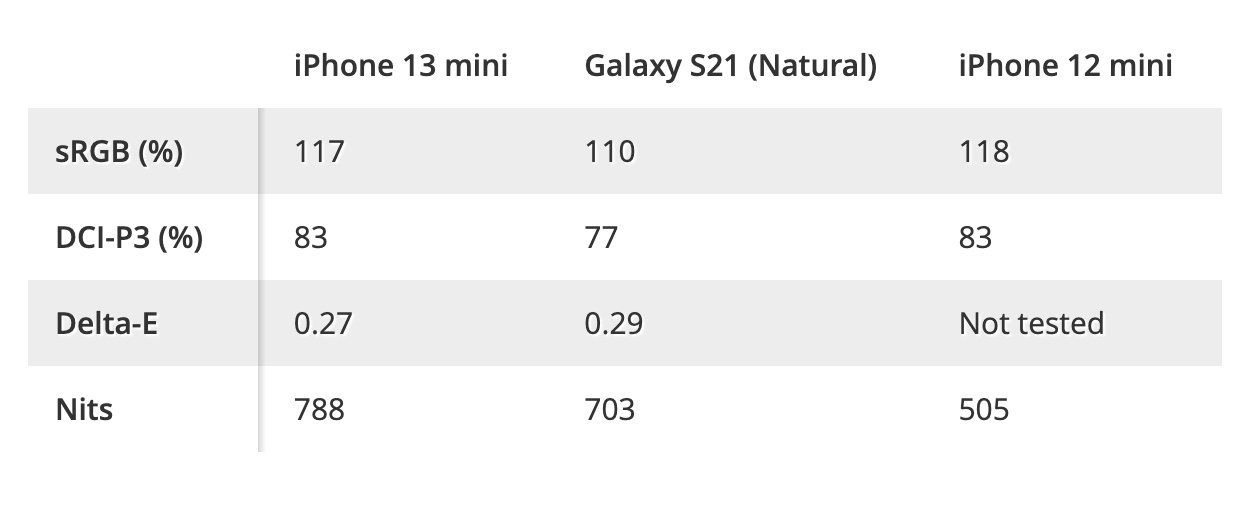Select the Nits value 505
Screen dimensions: 1244x506
[x=983, y=410]
